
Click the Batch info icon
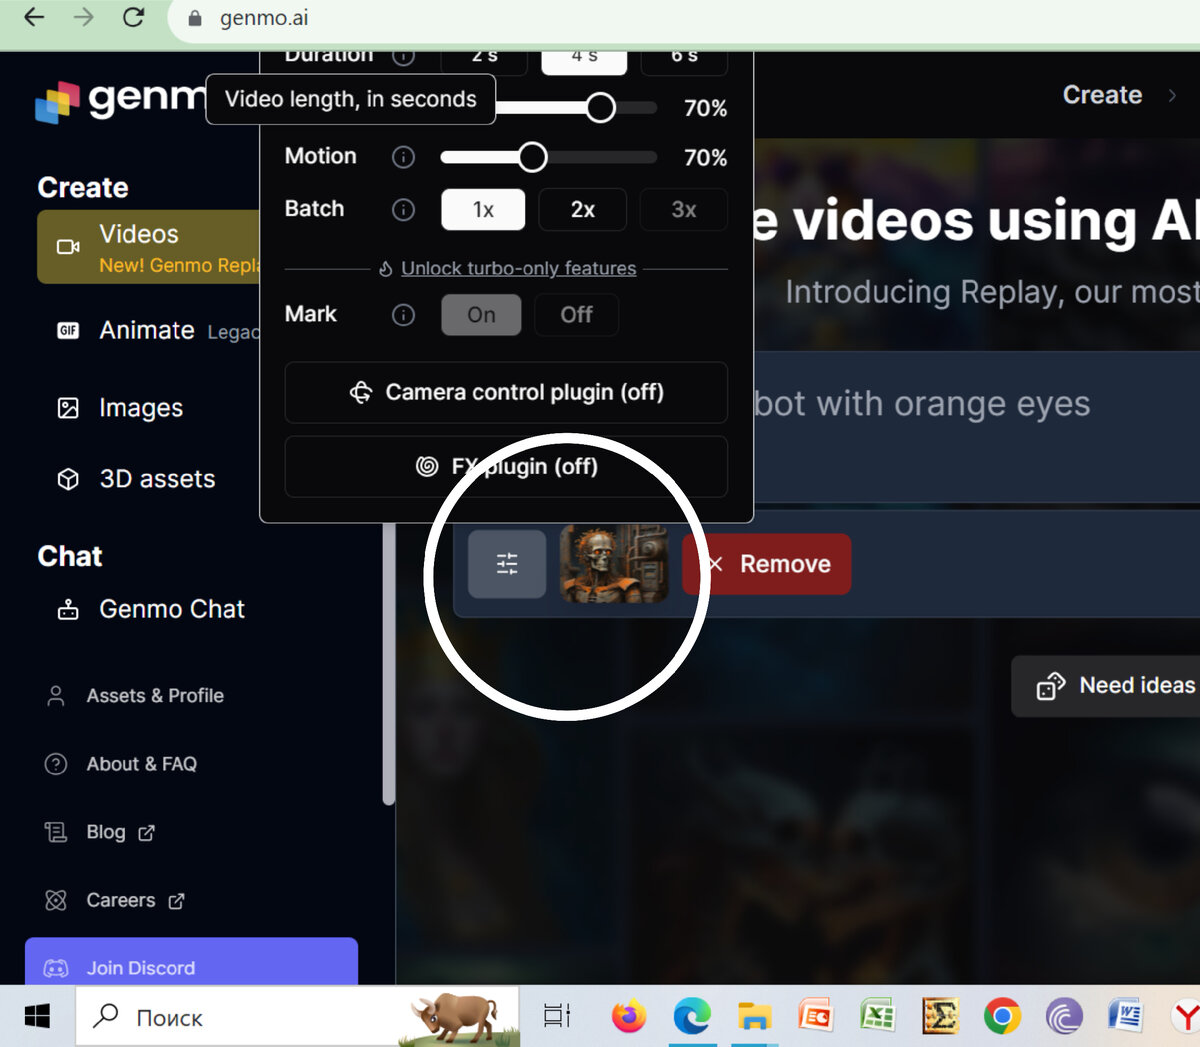[x=403, y=209]
